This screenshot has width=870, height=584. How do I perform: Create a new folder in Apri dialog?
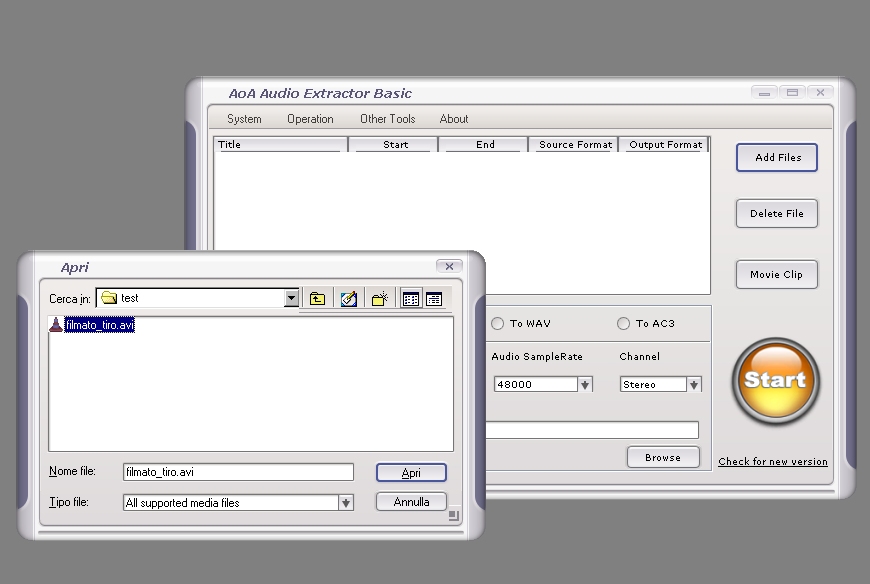380,299
